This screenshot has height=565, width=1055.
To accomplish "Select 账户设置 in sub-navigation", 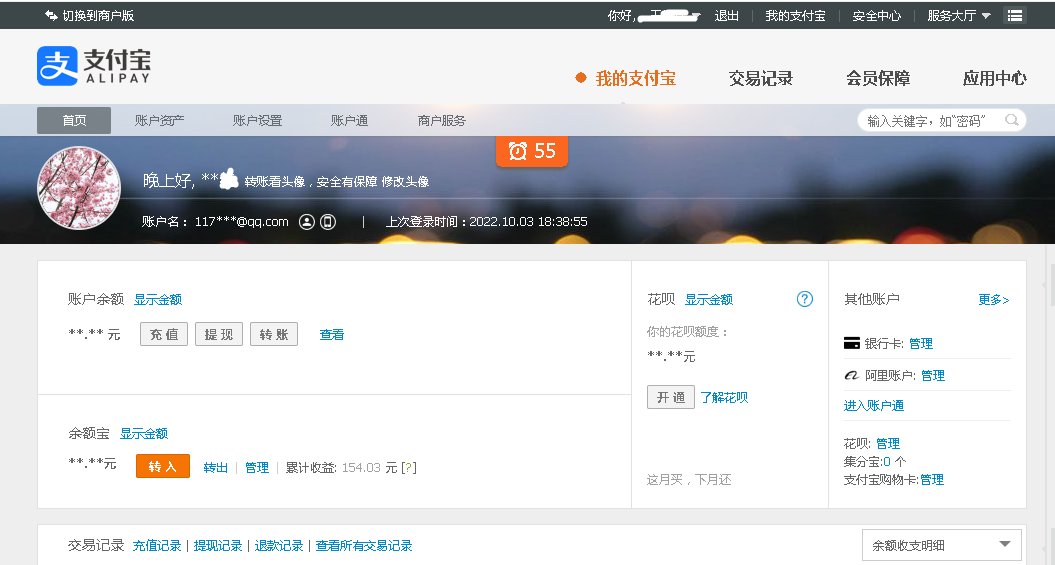I will (x=258, y=120).
